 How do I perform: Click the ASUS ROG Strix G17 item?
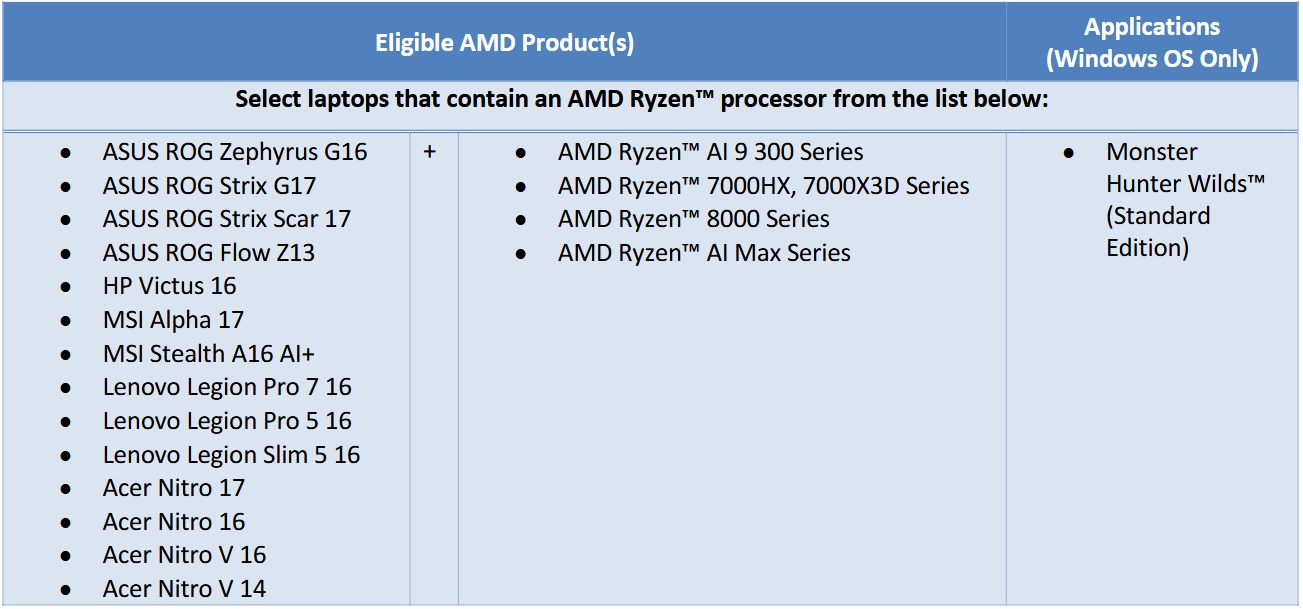209,186
